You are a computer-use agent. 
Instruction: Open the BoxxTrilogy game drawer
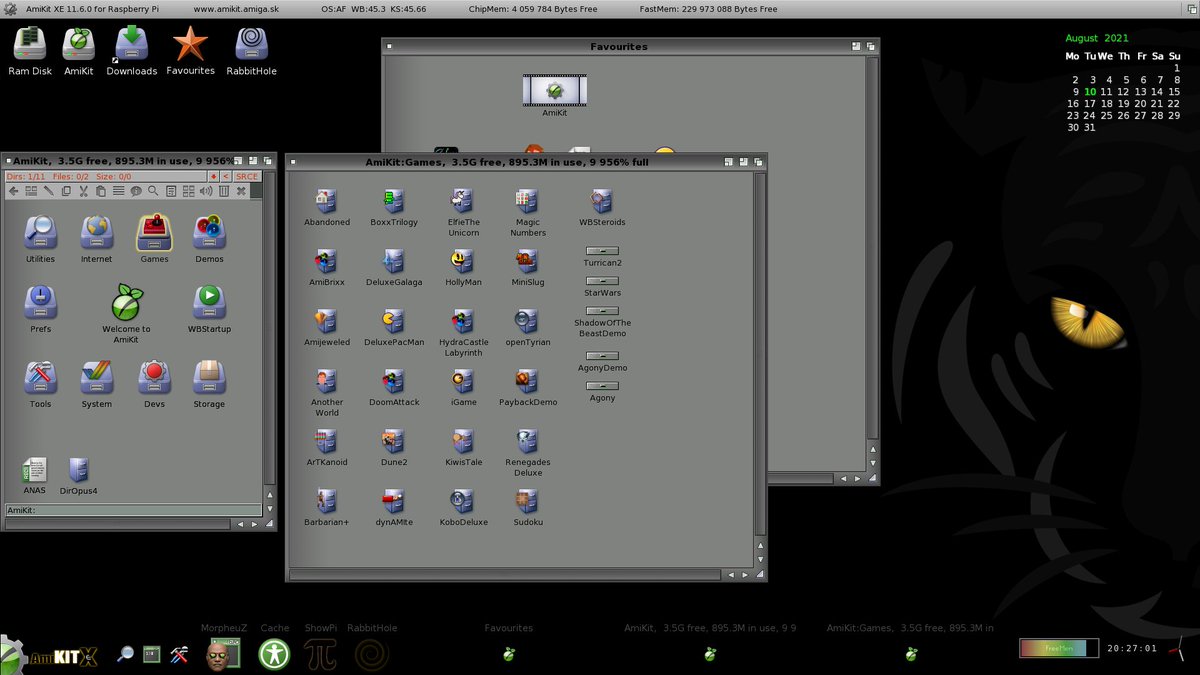coord(394,207)
